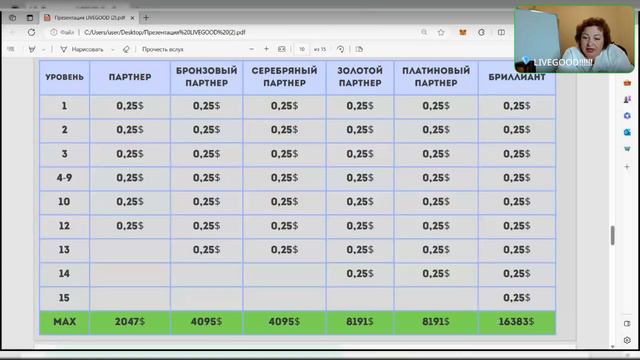Click the level 15 row label

[x=64, y=298]
